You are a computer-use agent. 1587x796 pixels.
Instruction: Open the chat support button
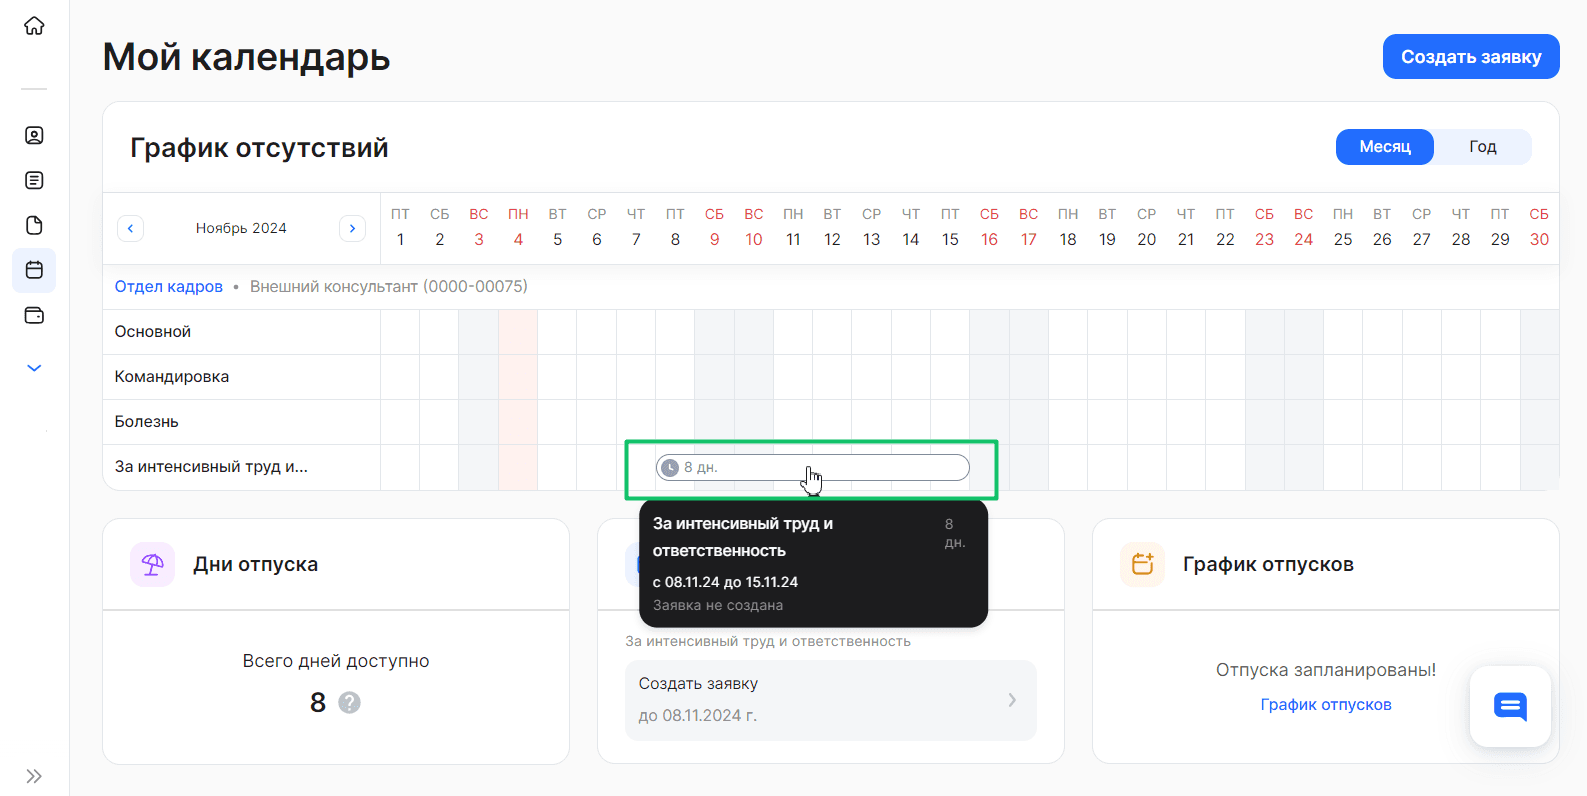[1510, 706]
